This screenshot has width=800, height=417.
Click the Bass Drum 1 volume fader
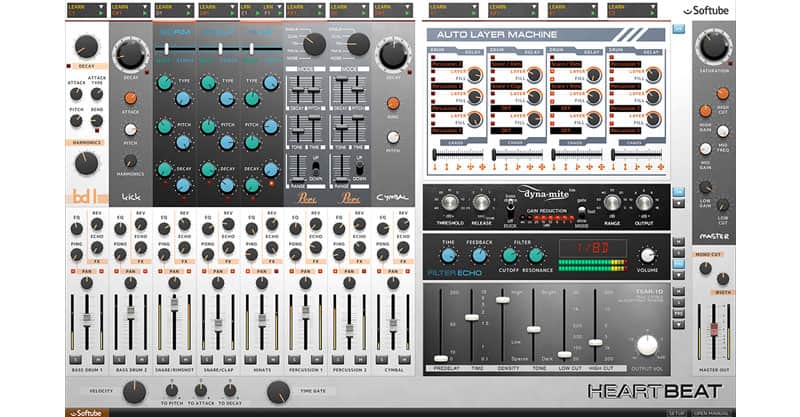point(86,318)
